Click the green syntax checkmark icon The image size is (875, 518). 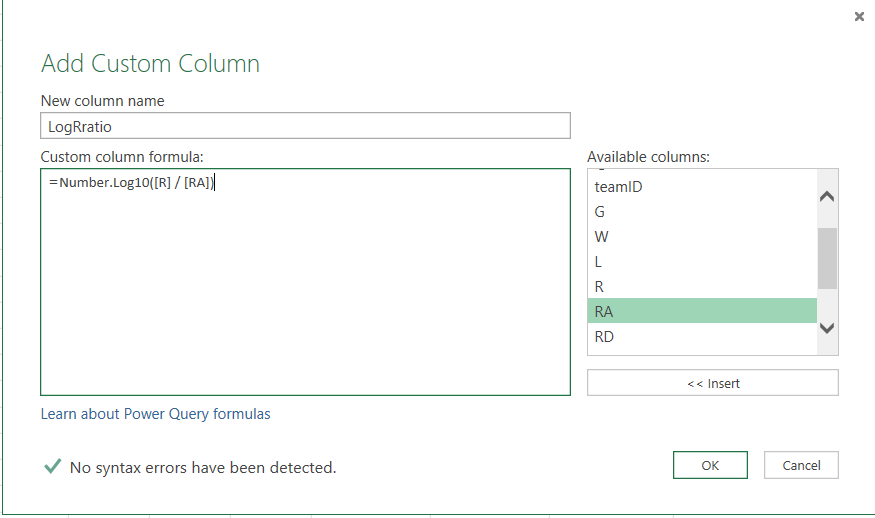(x=52, y=466)
